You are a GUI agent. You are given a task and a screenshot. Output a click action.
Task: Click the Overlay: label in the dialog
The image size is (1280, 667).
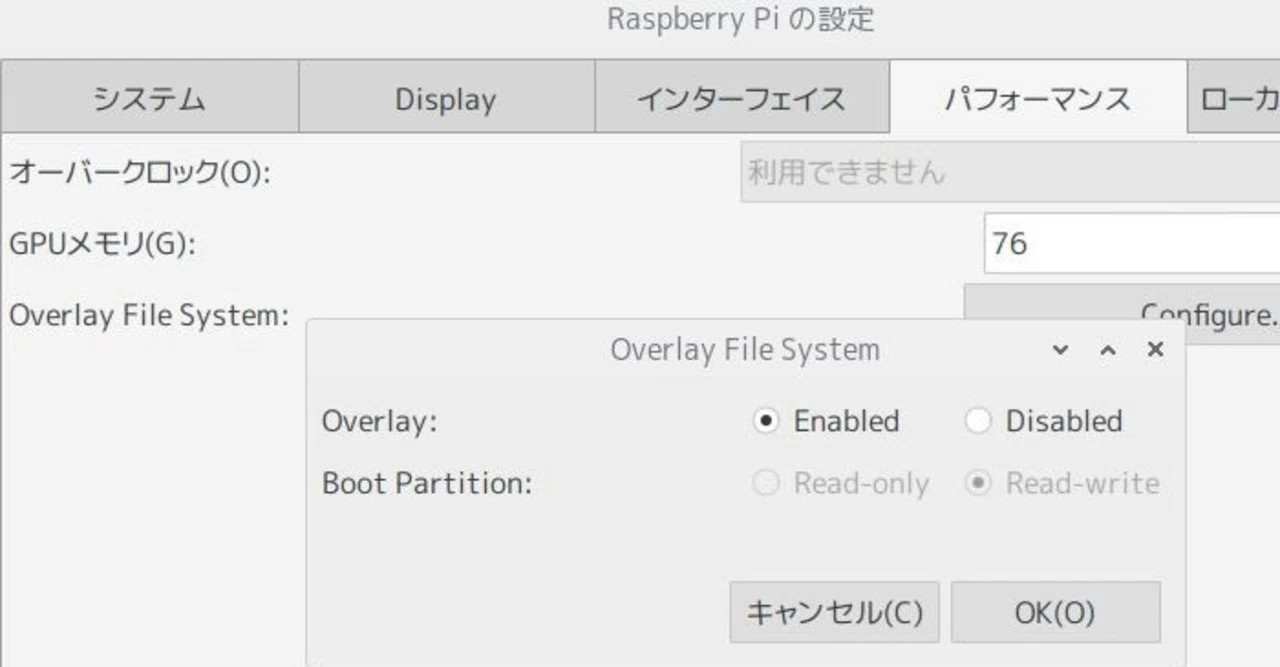tap(380, 421)
